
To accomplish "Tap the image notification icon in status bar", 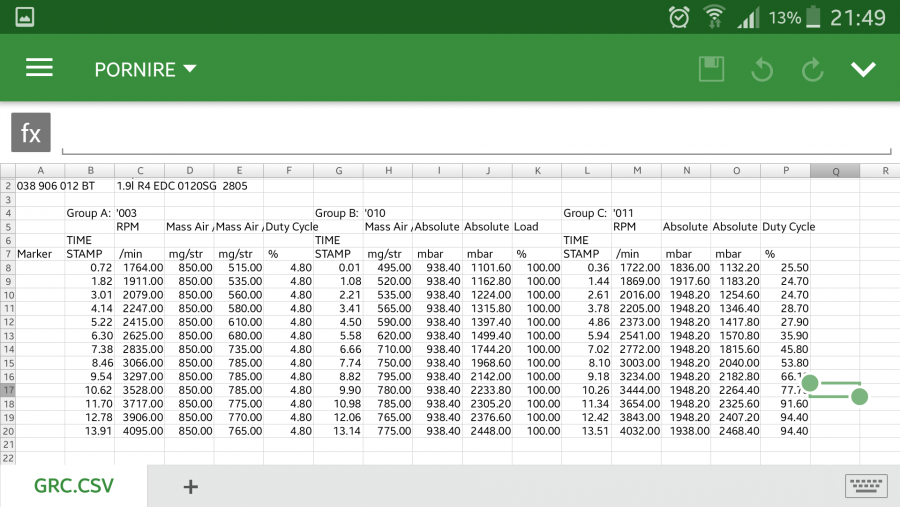I will tap(24, 17).
